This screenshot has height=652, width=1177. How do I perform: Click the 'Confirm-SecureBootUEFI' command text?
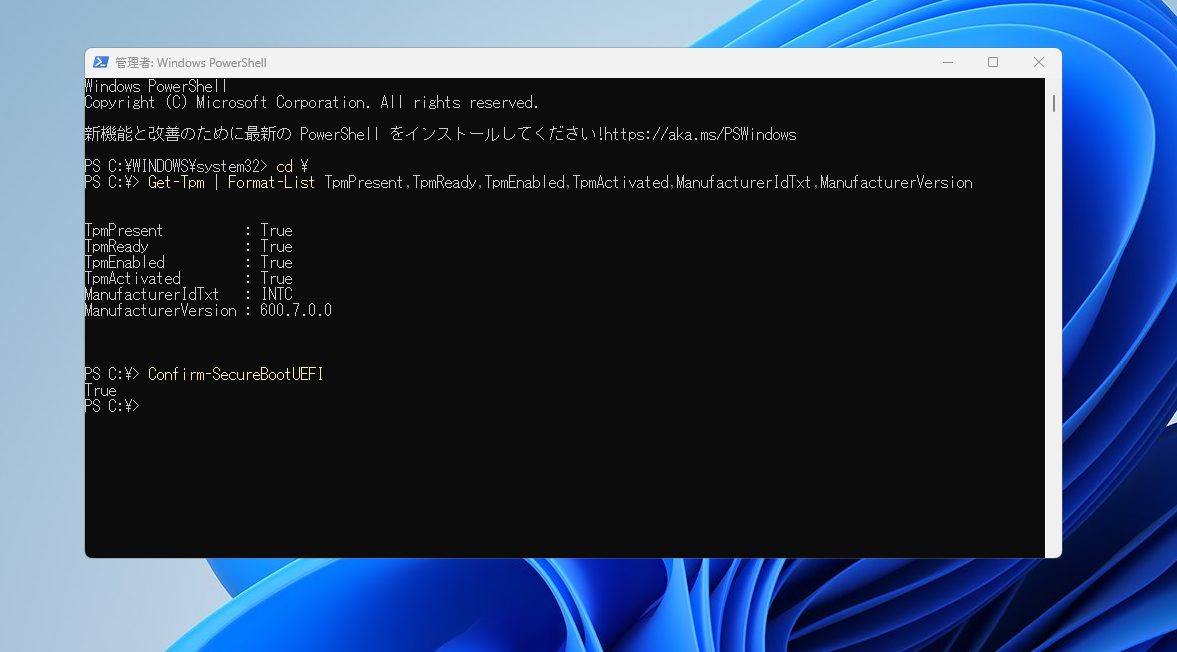pos(236,374)
